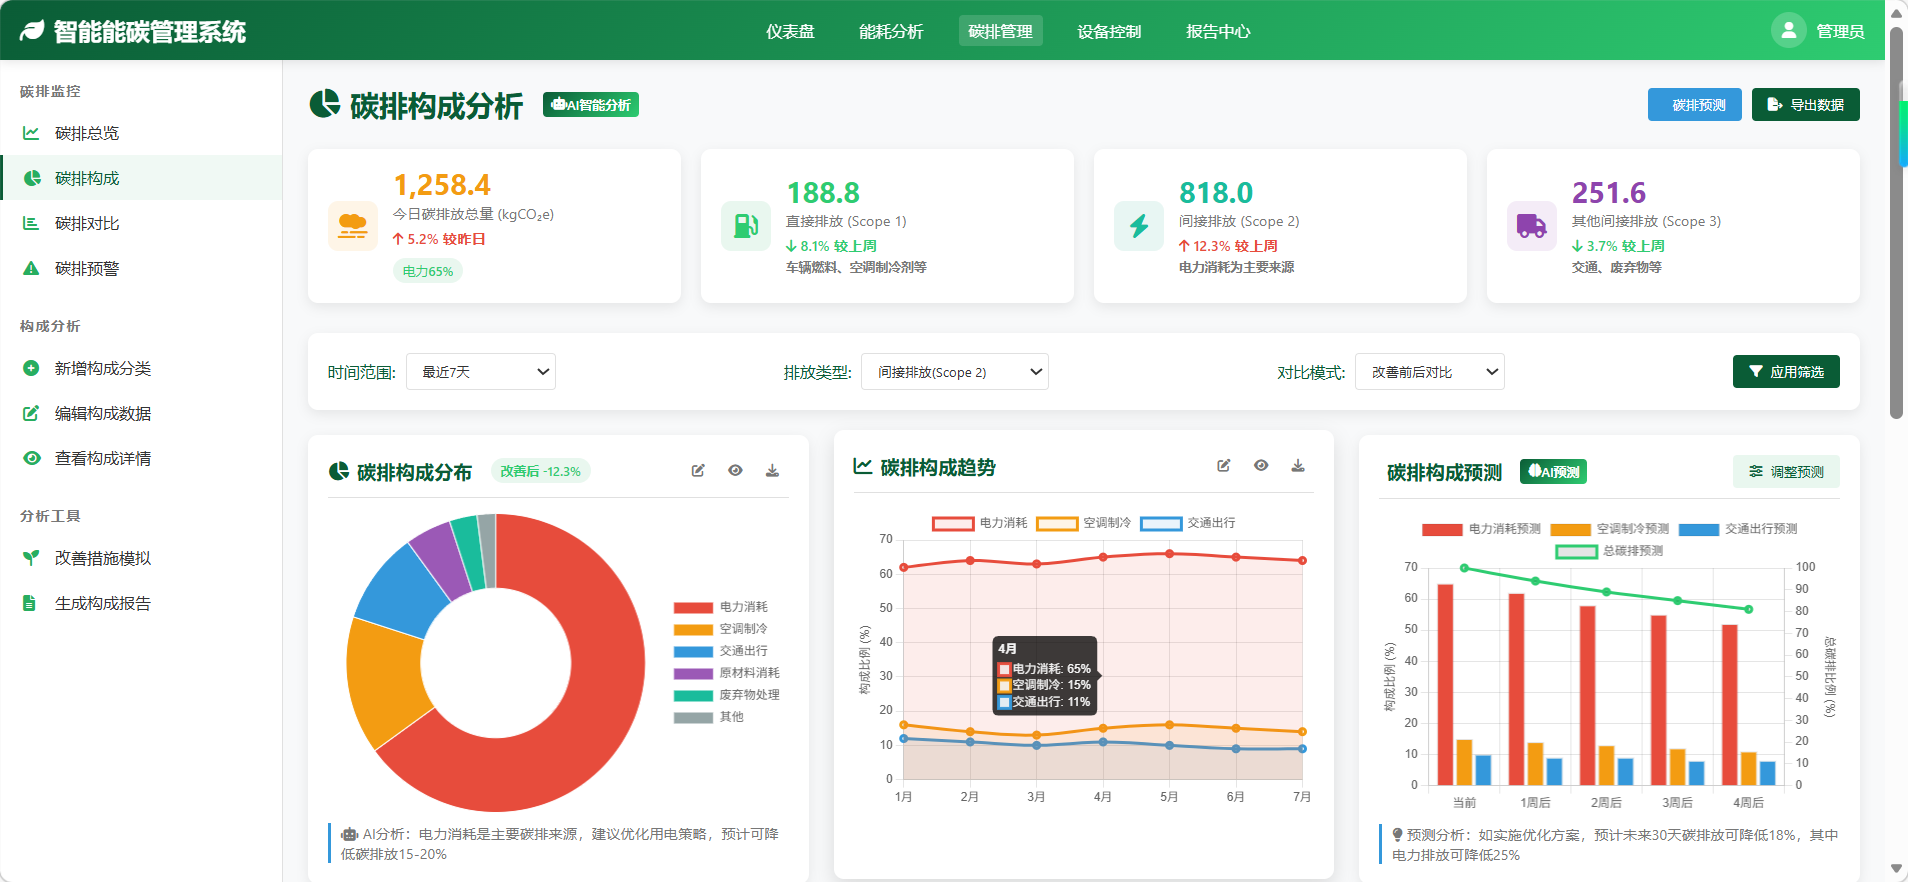Screen dimensions: 1908x882
Task: Click the lightning bolt icon for Scope 2
Action: click(1139, 226)
